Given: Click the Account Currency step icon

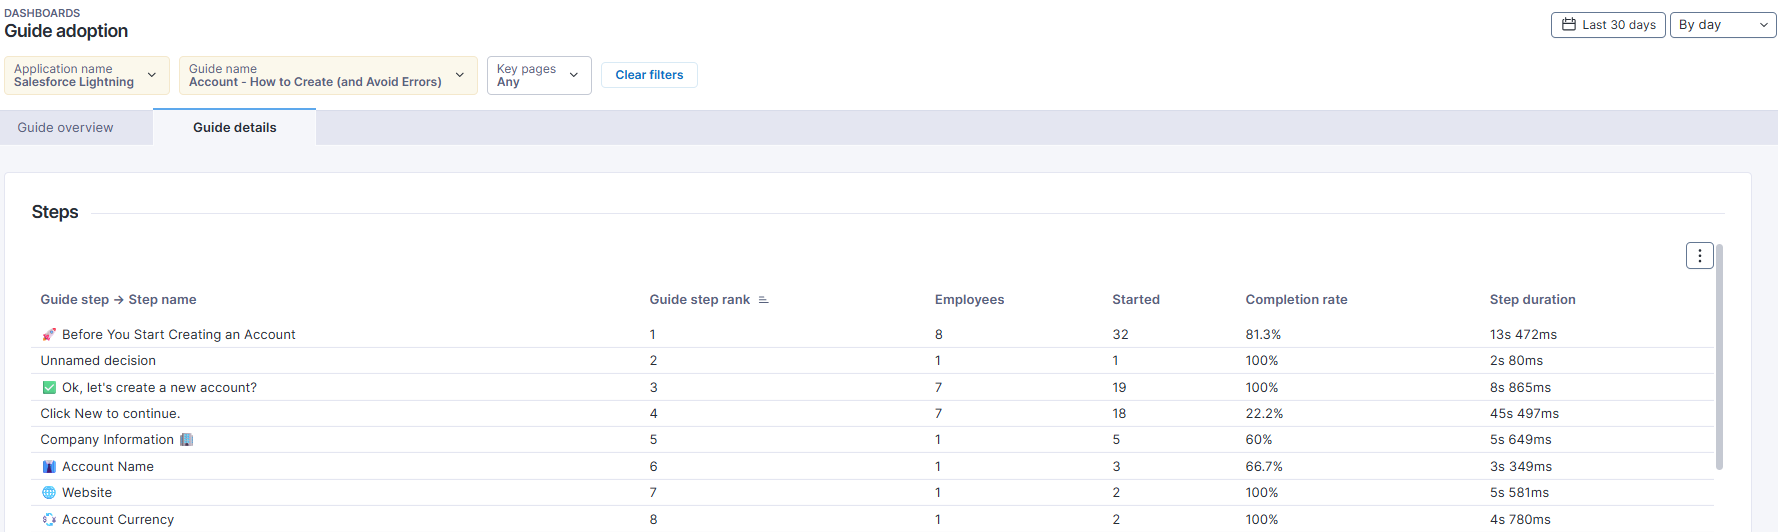Looking at the screenshot, I should 49,520.
